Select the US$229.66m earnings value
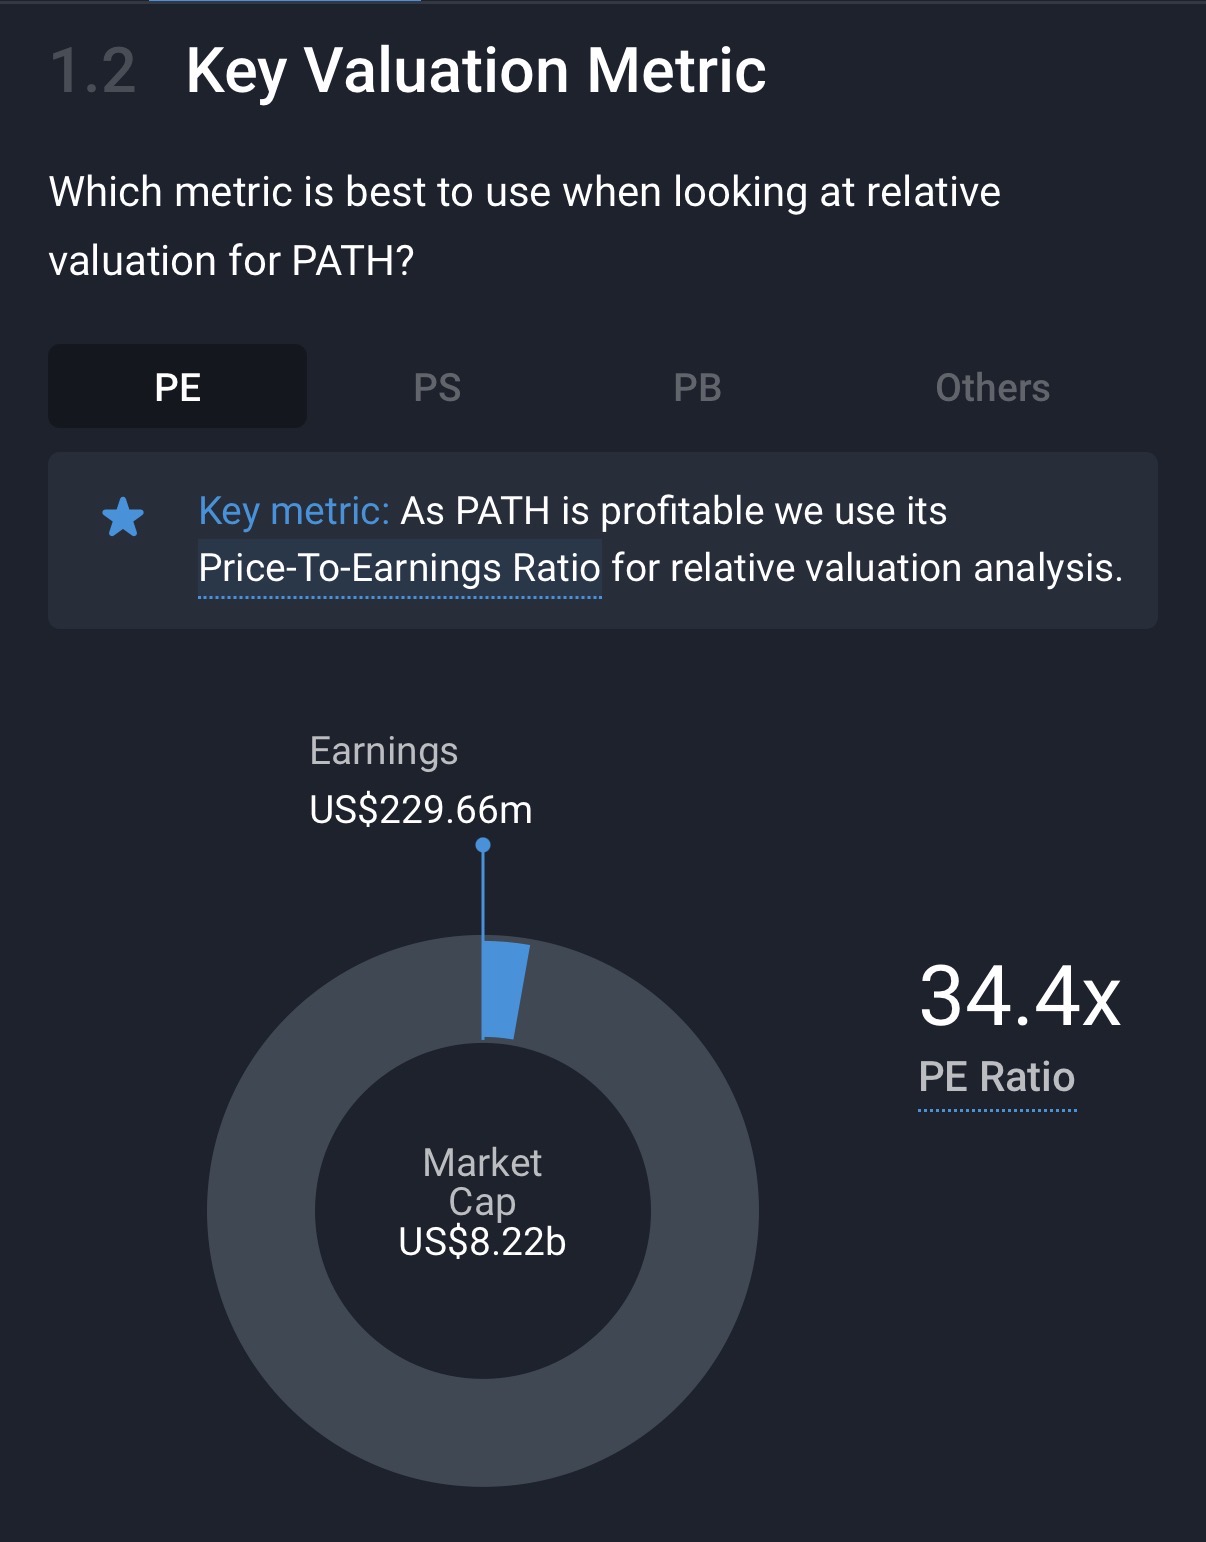This screenshot has width=1206, height=1542. pyautogui.click(x=421, y=809)
